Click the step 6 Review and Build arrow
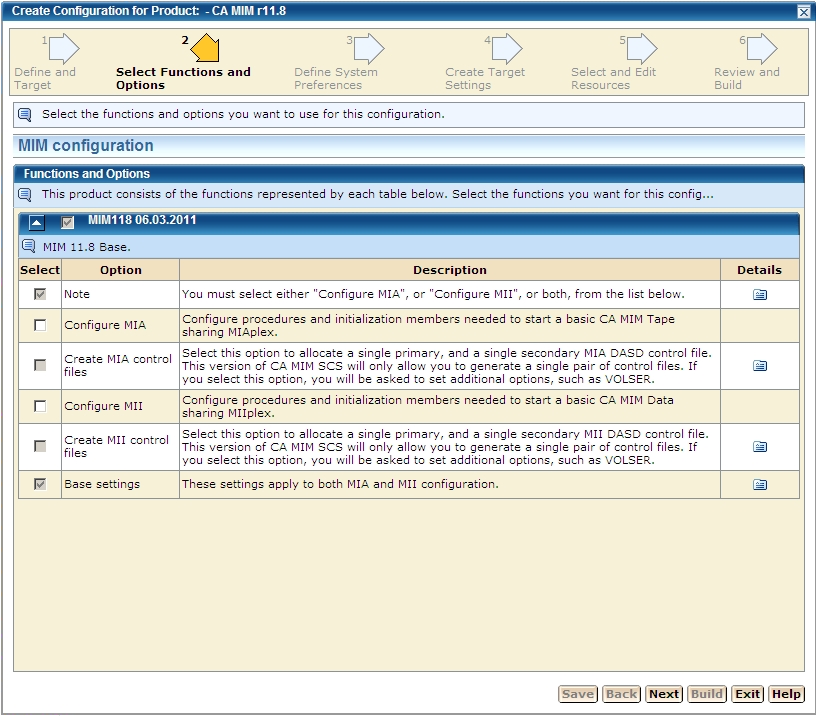 (x=761, y=48)
